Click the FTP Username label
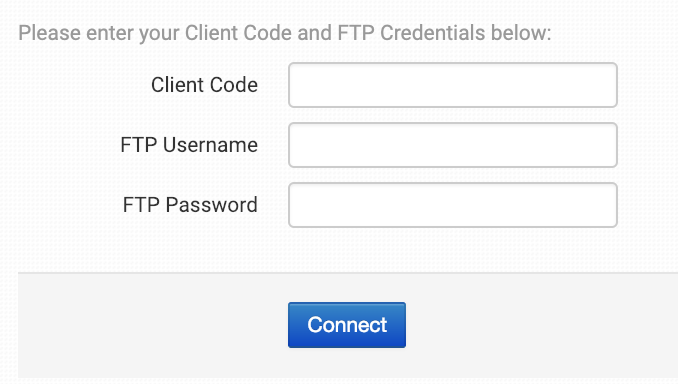This screenshot has width=678, height=384. tap(189, 145)
